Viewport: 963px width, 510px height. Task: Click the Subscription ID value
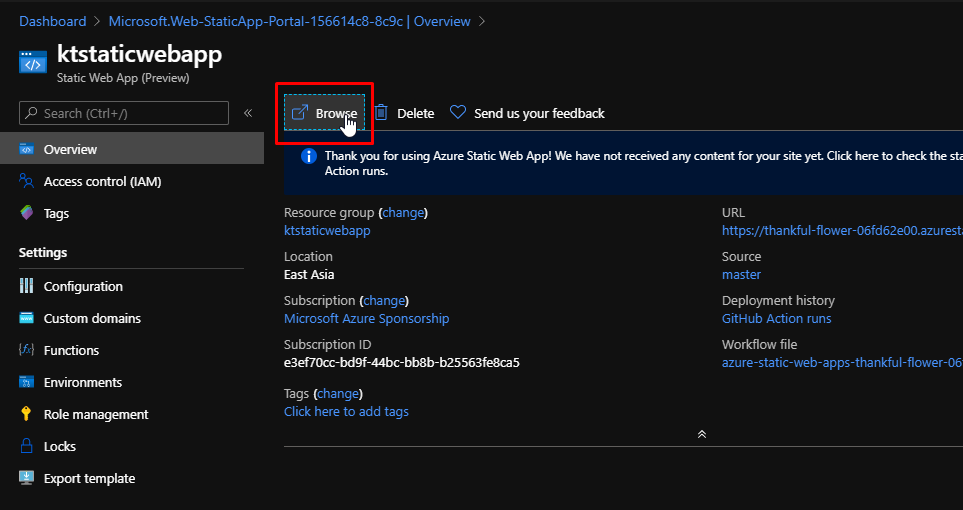click(x=402, y=362)
